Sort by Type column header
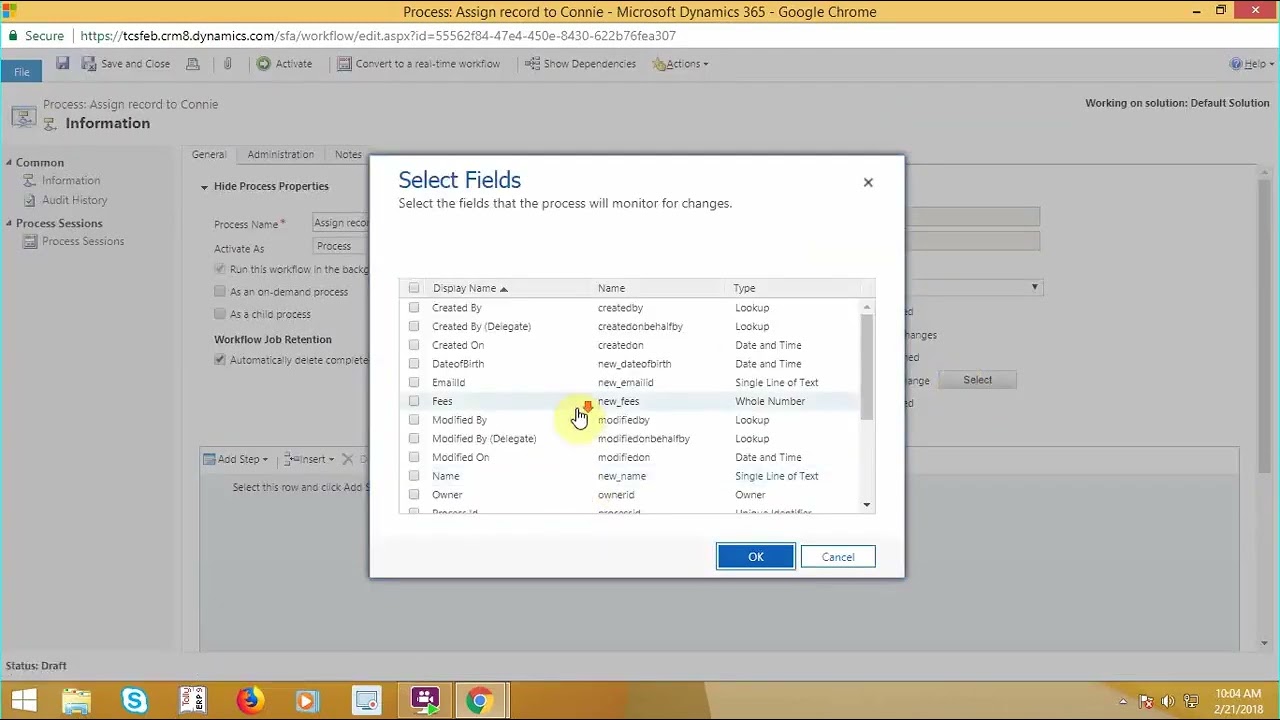 744,288
